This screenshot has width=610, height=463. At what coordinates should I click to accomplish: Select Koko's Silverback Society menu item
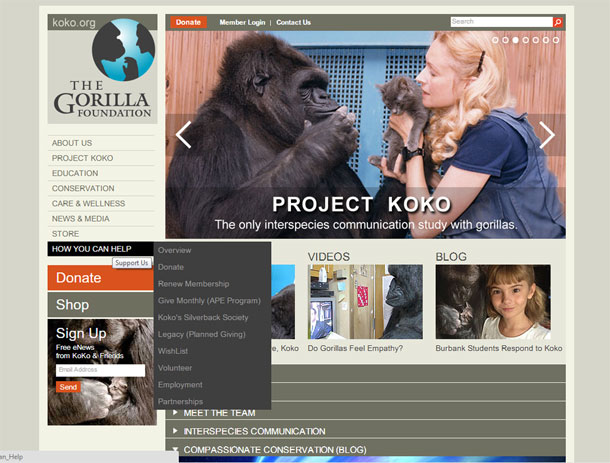click(x=203, y=317)
